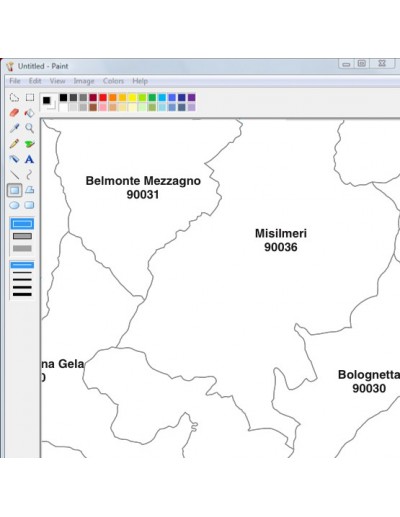The width and height of the screenshot is (400, 517).
Task: Minimize the Paint window
Action: pos(346,64)
